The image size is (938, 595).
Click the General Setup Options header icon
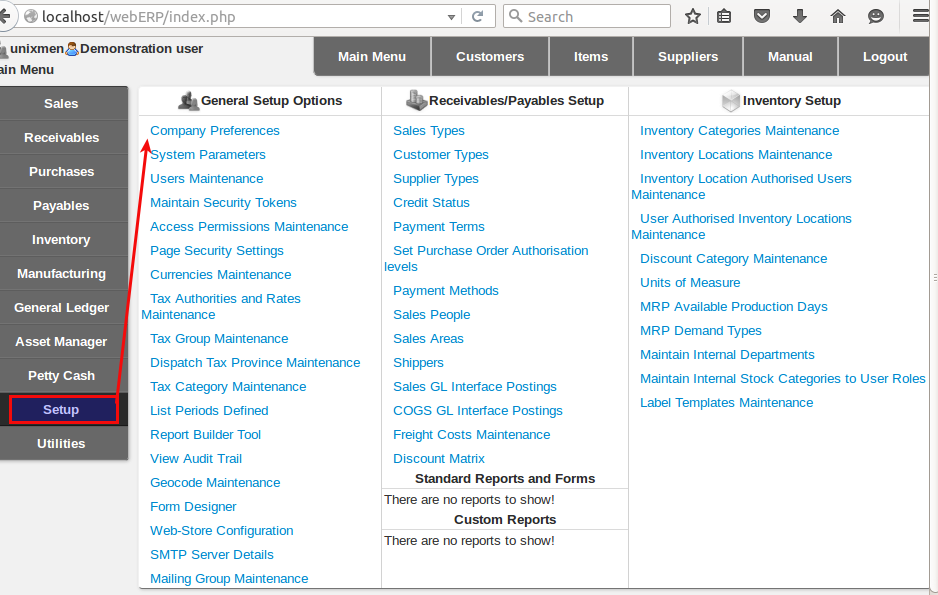[188, 101]
